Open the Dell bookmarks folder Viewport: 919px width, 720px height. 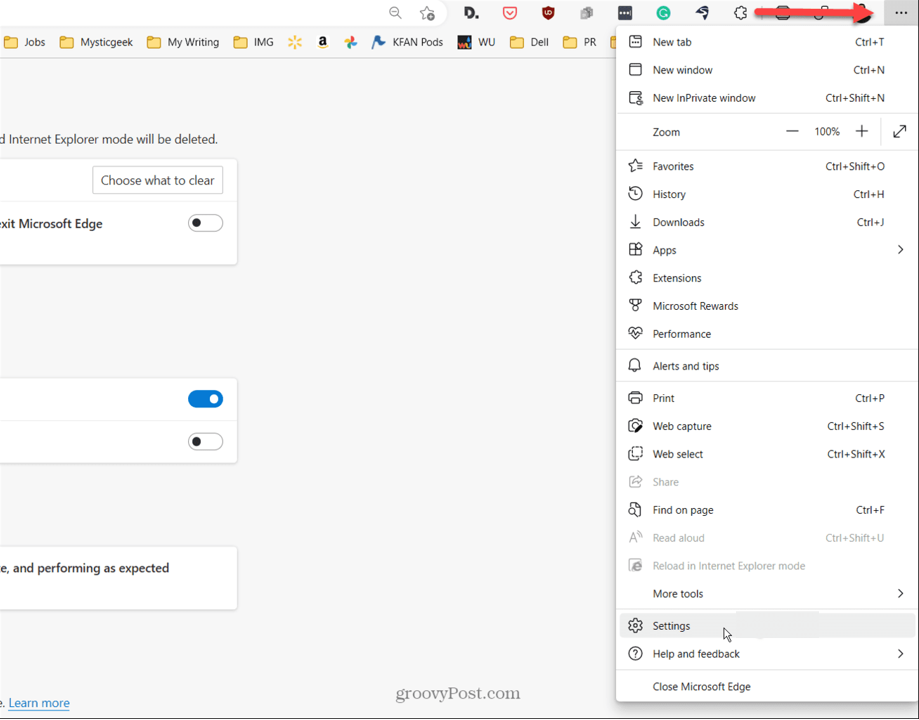tap(529, 42)
